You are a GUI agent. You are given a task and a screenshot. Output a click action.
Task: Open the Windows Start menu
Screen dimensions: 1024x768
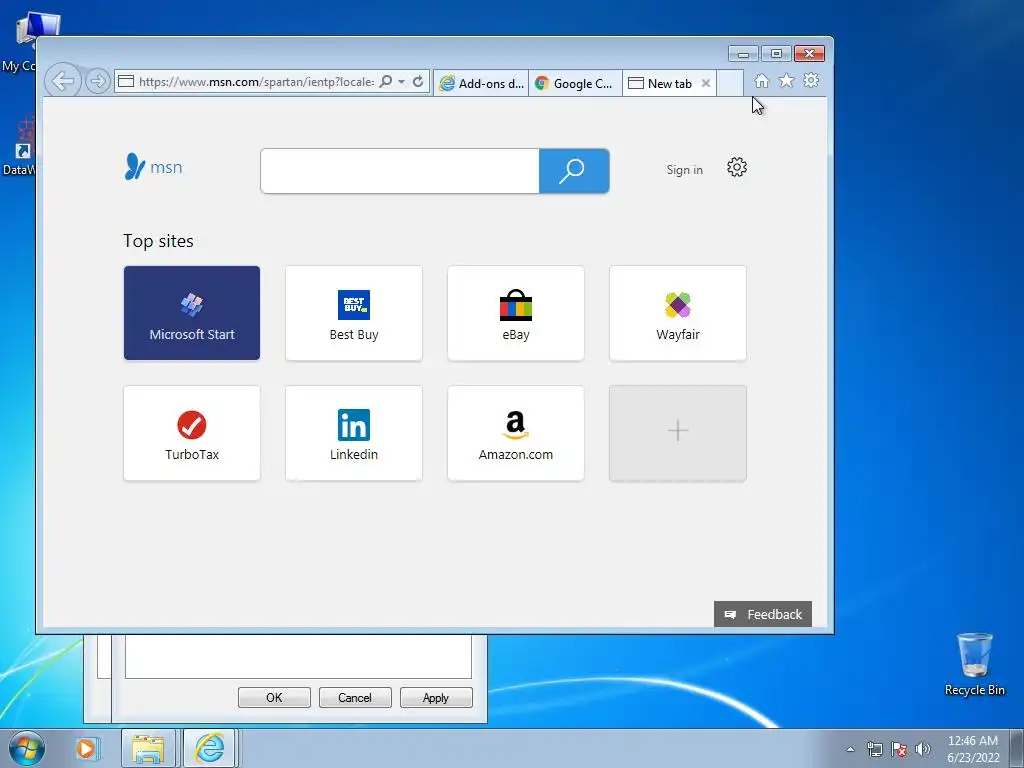(27, 748)
